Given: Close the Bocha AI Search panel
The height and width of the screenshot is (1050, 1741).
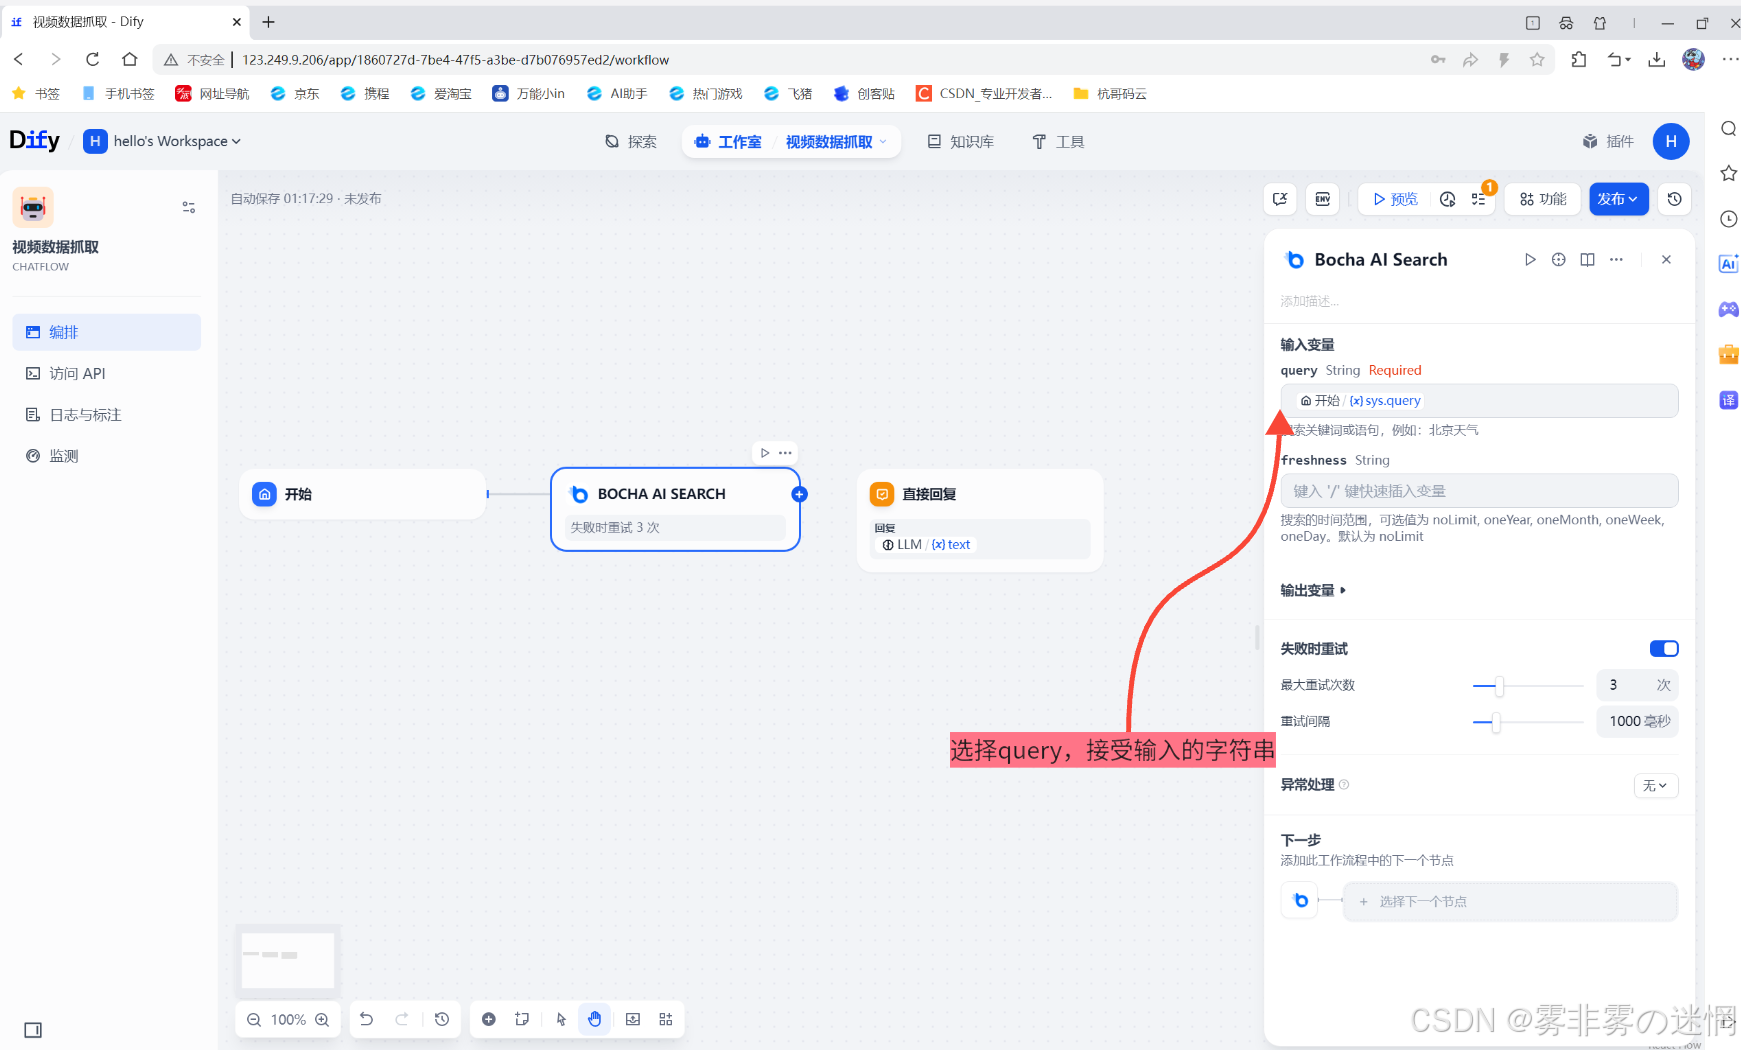Looking at the screenshot, I should [x=1666, y=260].
